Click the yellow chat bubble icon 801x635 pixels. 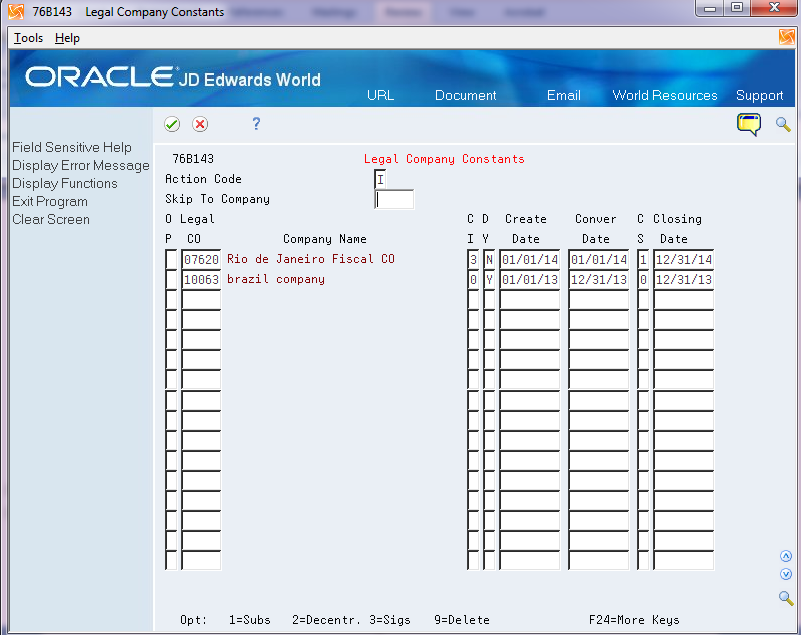[x=749, y=125]
